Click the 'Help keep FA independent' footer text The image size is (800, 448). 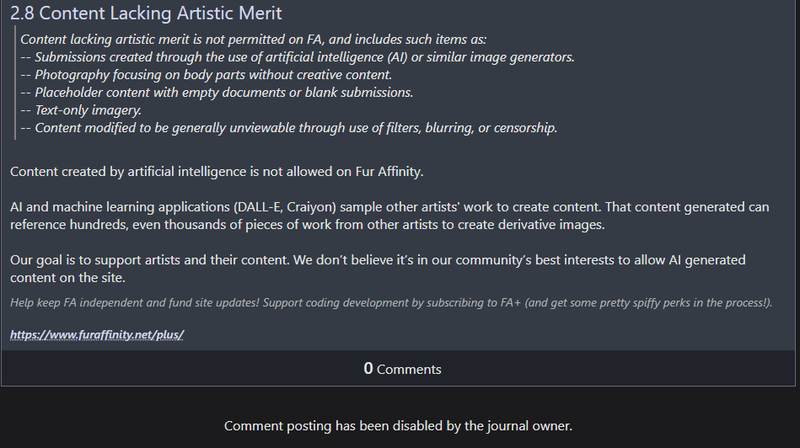(391, 303)
